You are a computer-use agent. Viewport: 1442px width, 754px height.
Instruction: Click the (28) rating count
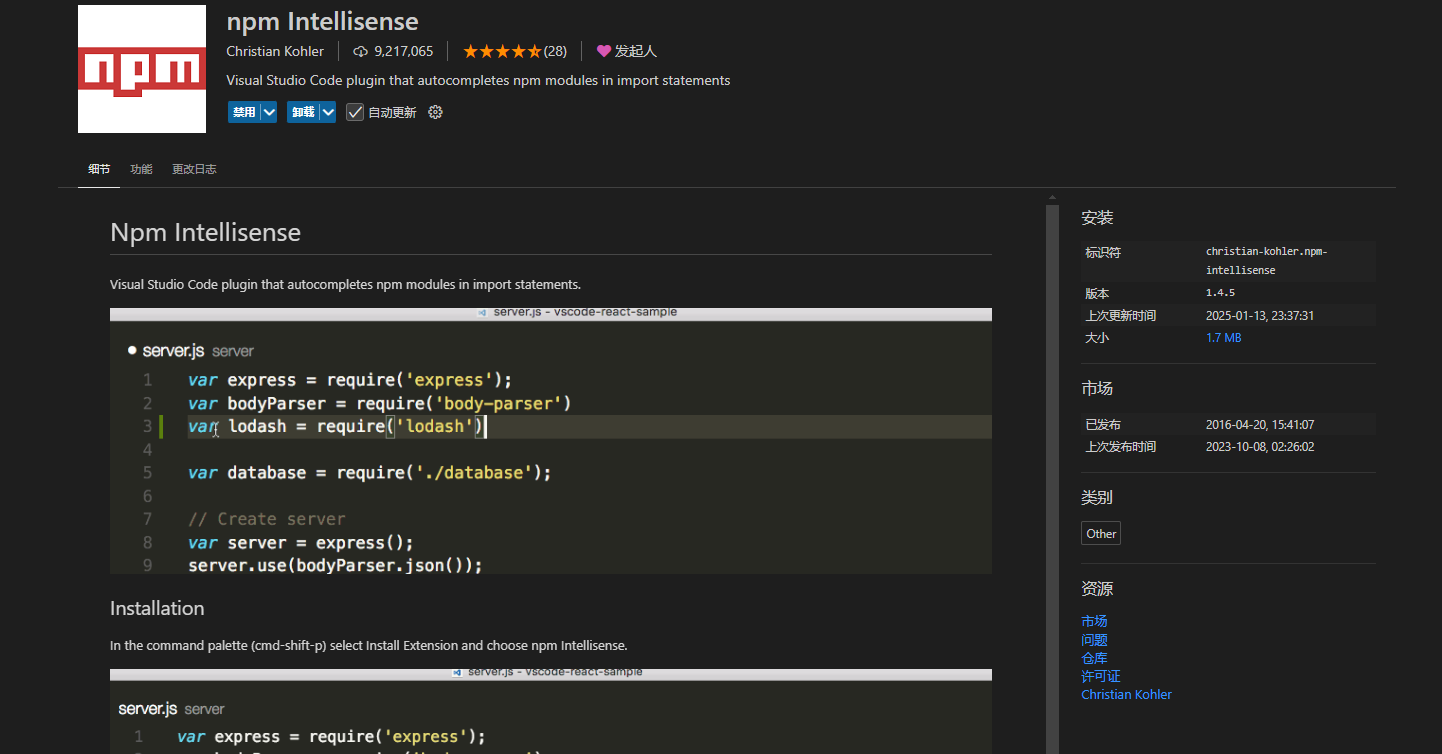coord(555,51)
